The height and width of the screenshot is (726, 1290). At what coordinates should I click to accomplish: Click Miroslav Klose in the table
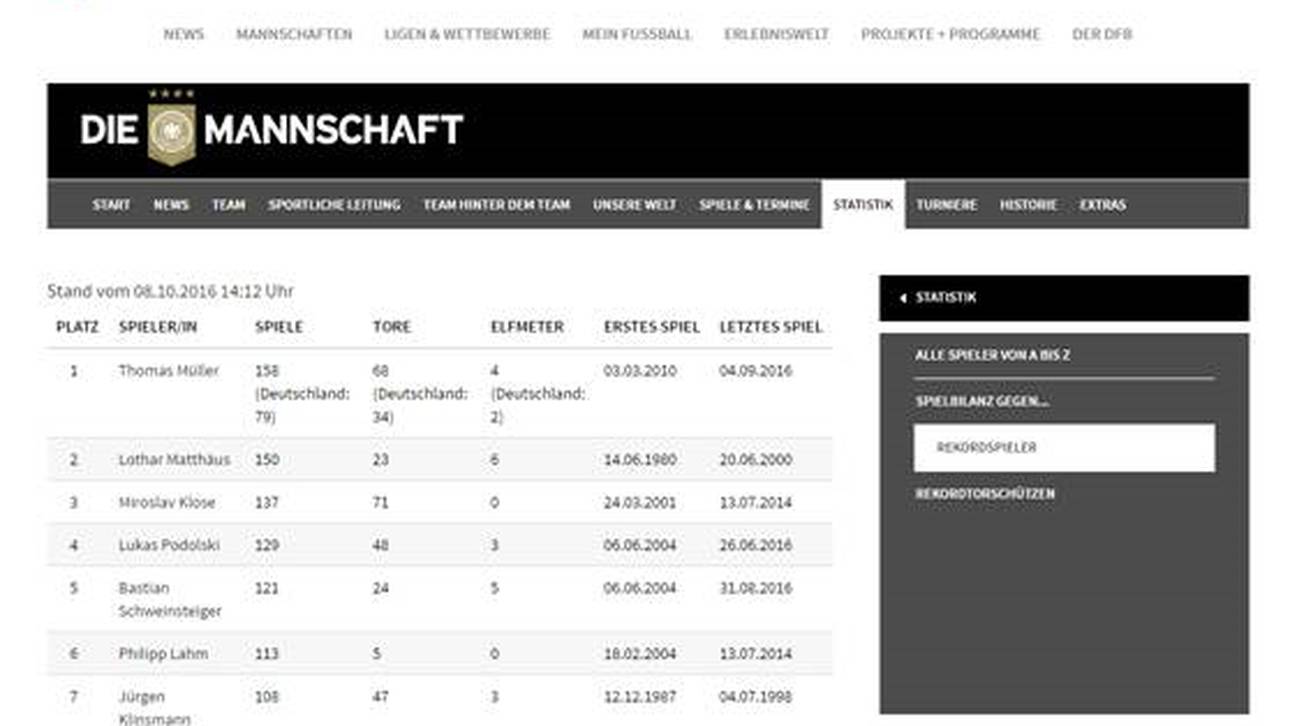(x=166, y=503)
